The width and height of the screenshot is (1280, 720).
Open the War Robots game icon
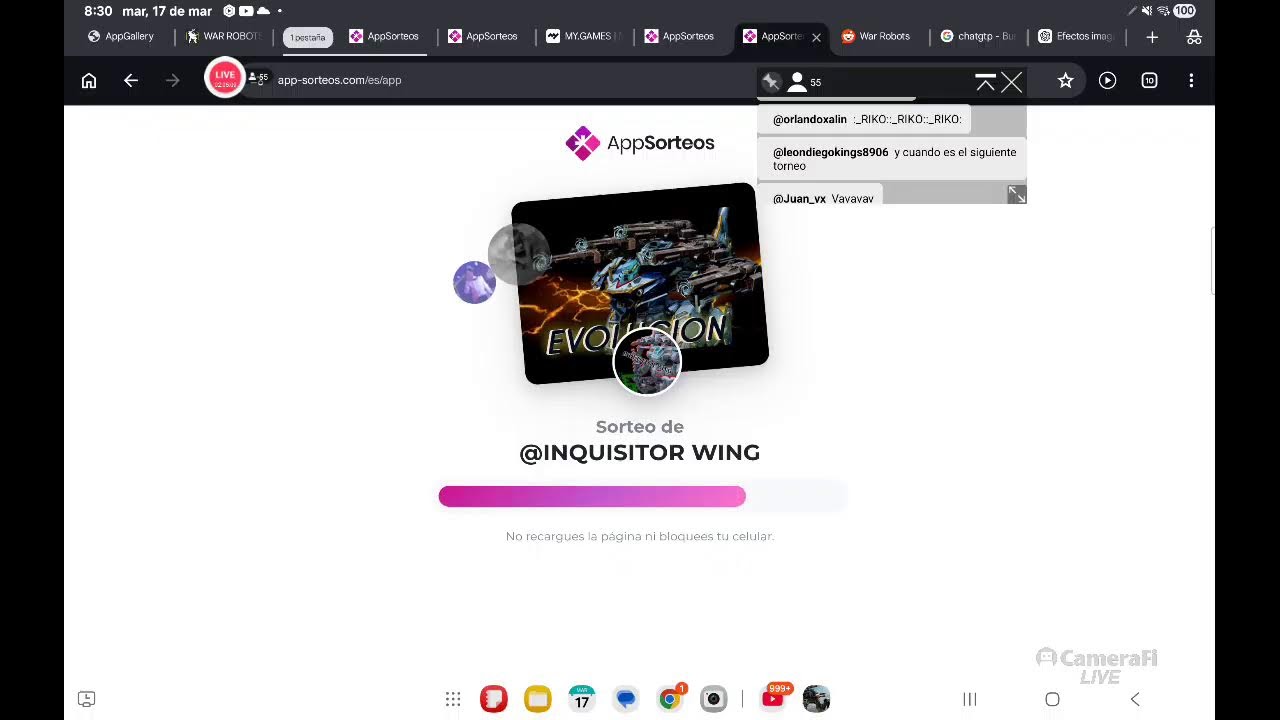(816, 699)
